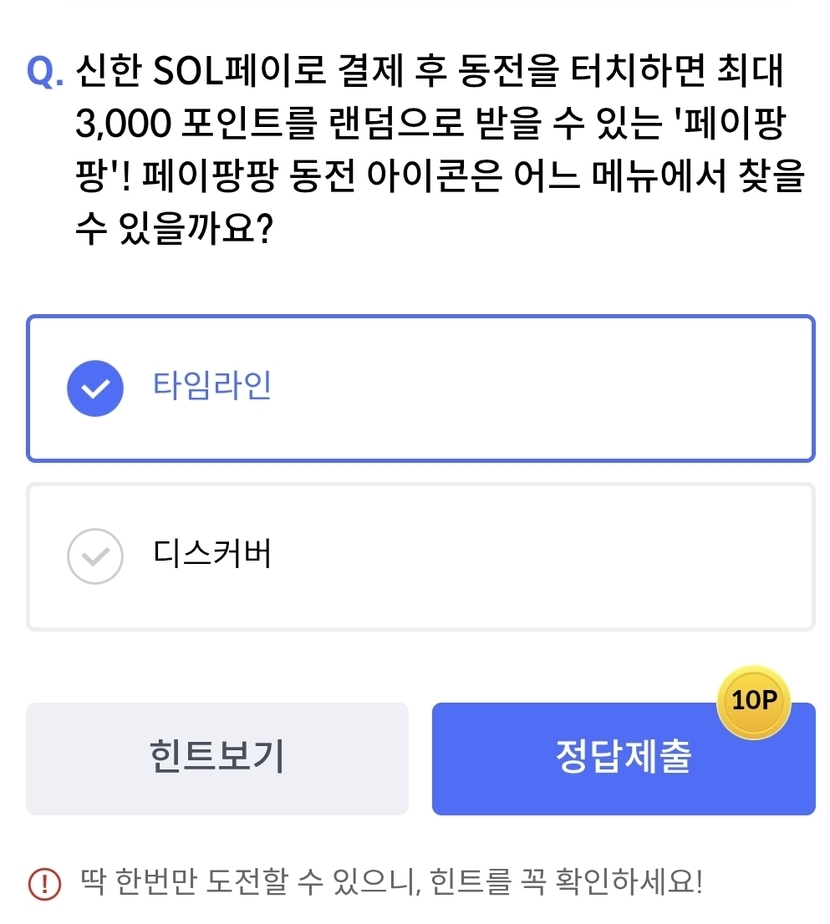Open the hint with 힌트보기
Viewport: 830px width, 924px height.
[217, 758]
